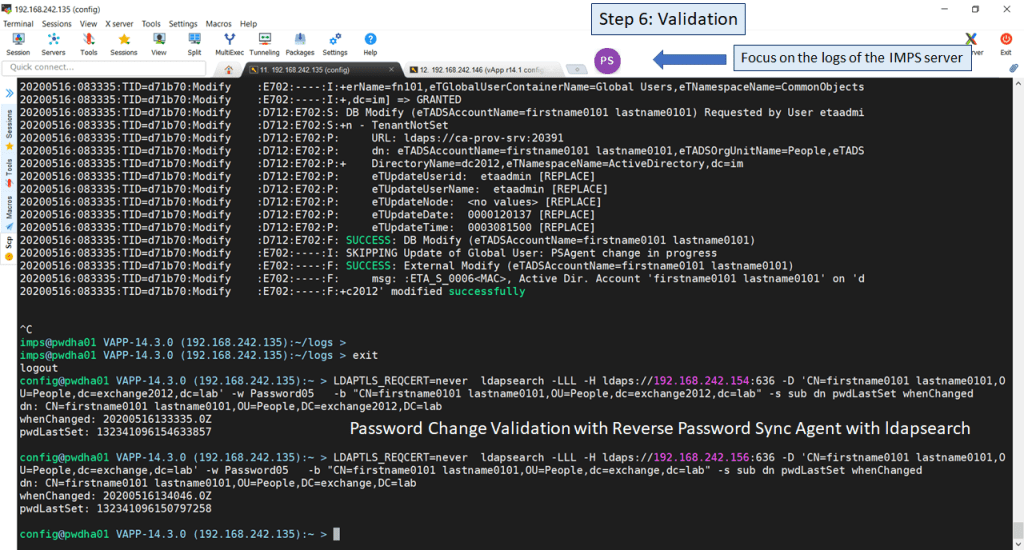Enable MultiExec mode icon
The image size is (1024, 550).
229,42
